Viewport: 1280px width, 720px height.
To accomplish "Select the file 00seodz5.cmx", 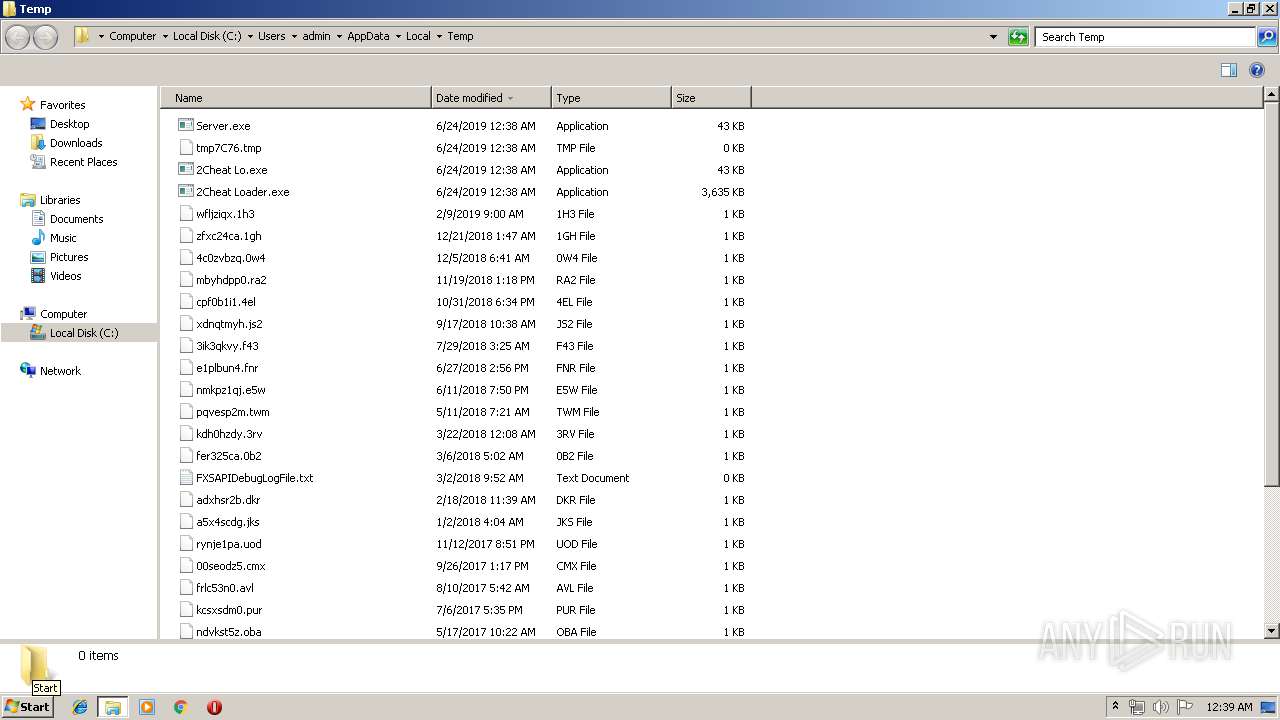I will (x=230, y=566).
